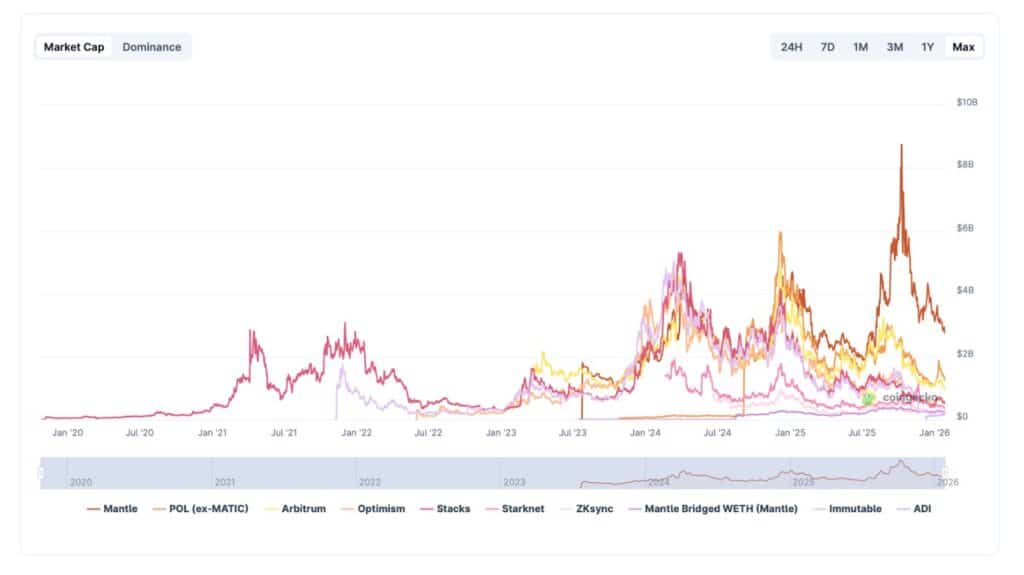Set the time range to 24H

point(791,47)
